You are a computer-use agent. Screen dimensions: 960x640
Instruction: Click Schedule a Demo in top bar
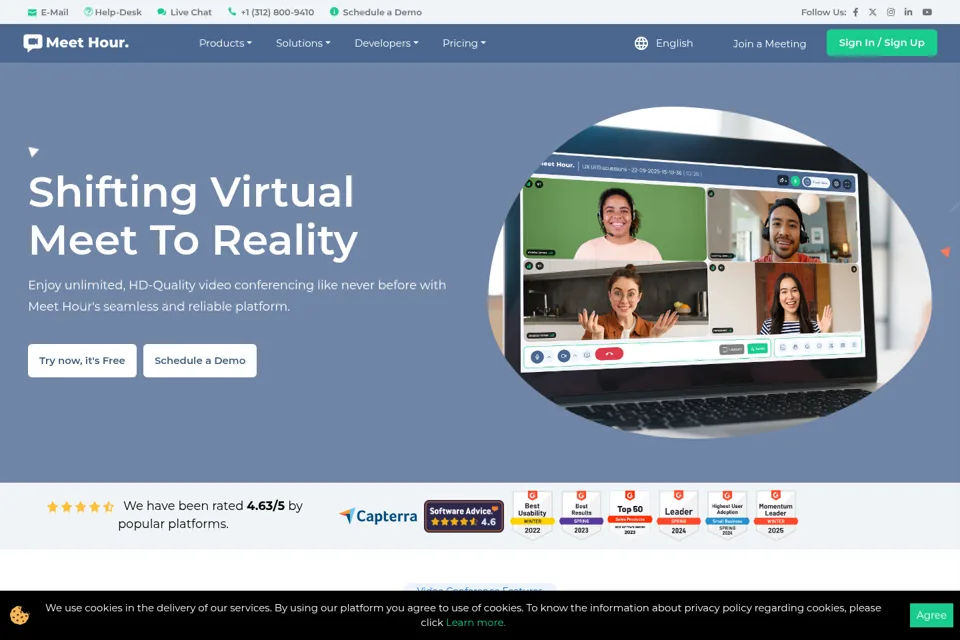(376, 12)
